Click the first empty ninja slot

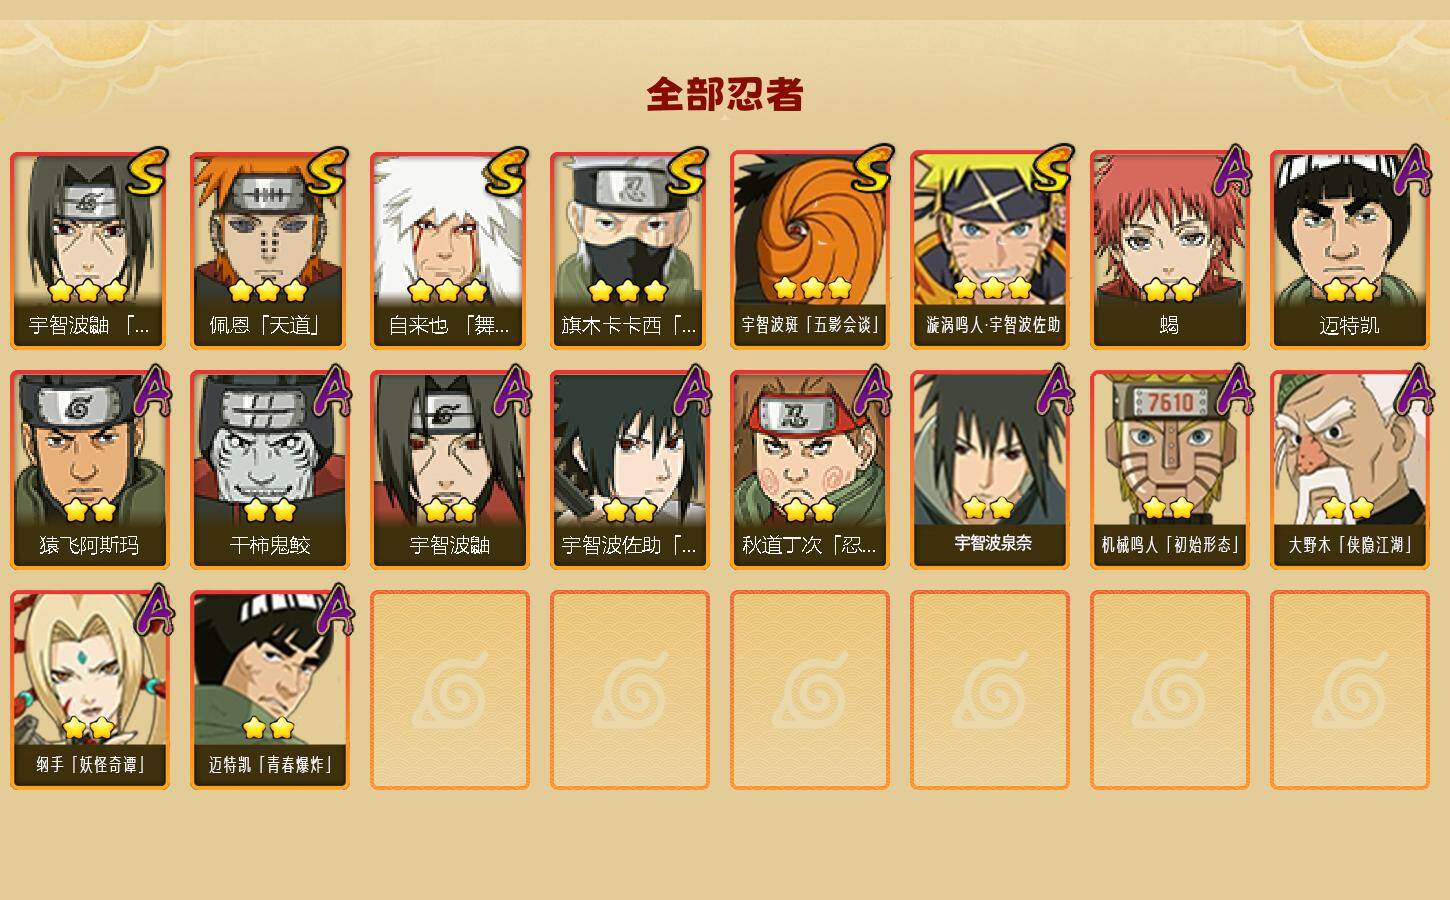click(450, 690)
